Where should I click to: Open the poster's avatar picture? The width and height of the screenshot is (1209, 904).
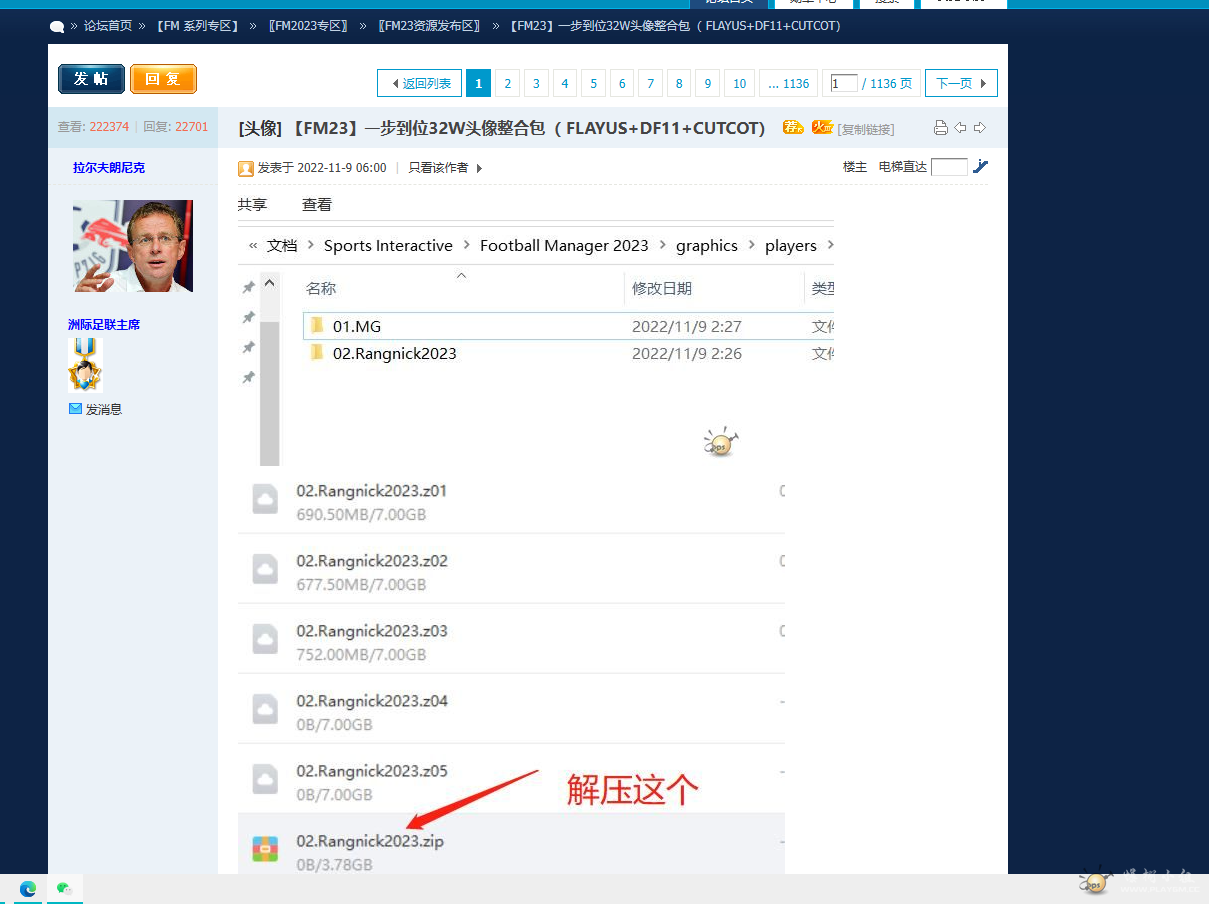pos(133,246)
